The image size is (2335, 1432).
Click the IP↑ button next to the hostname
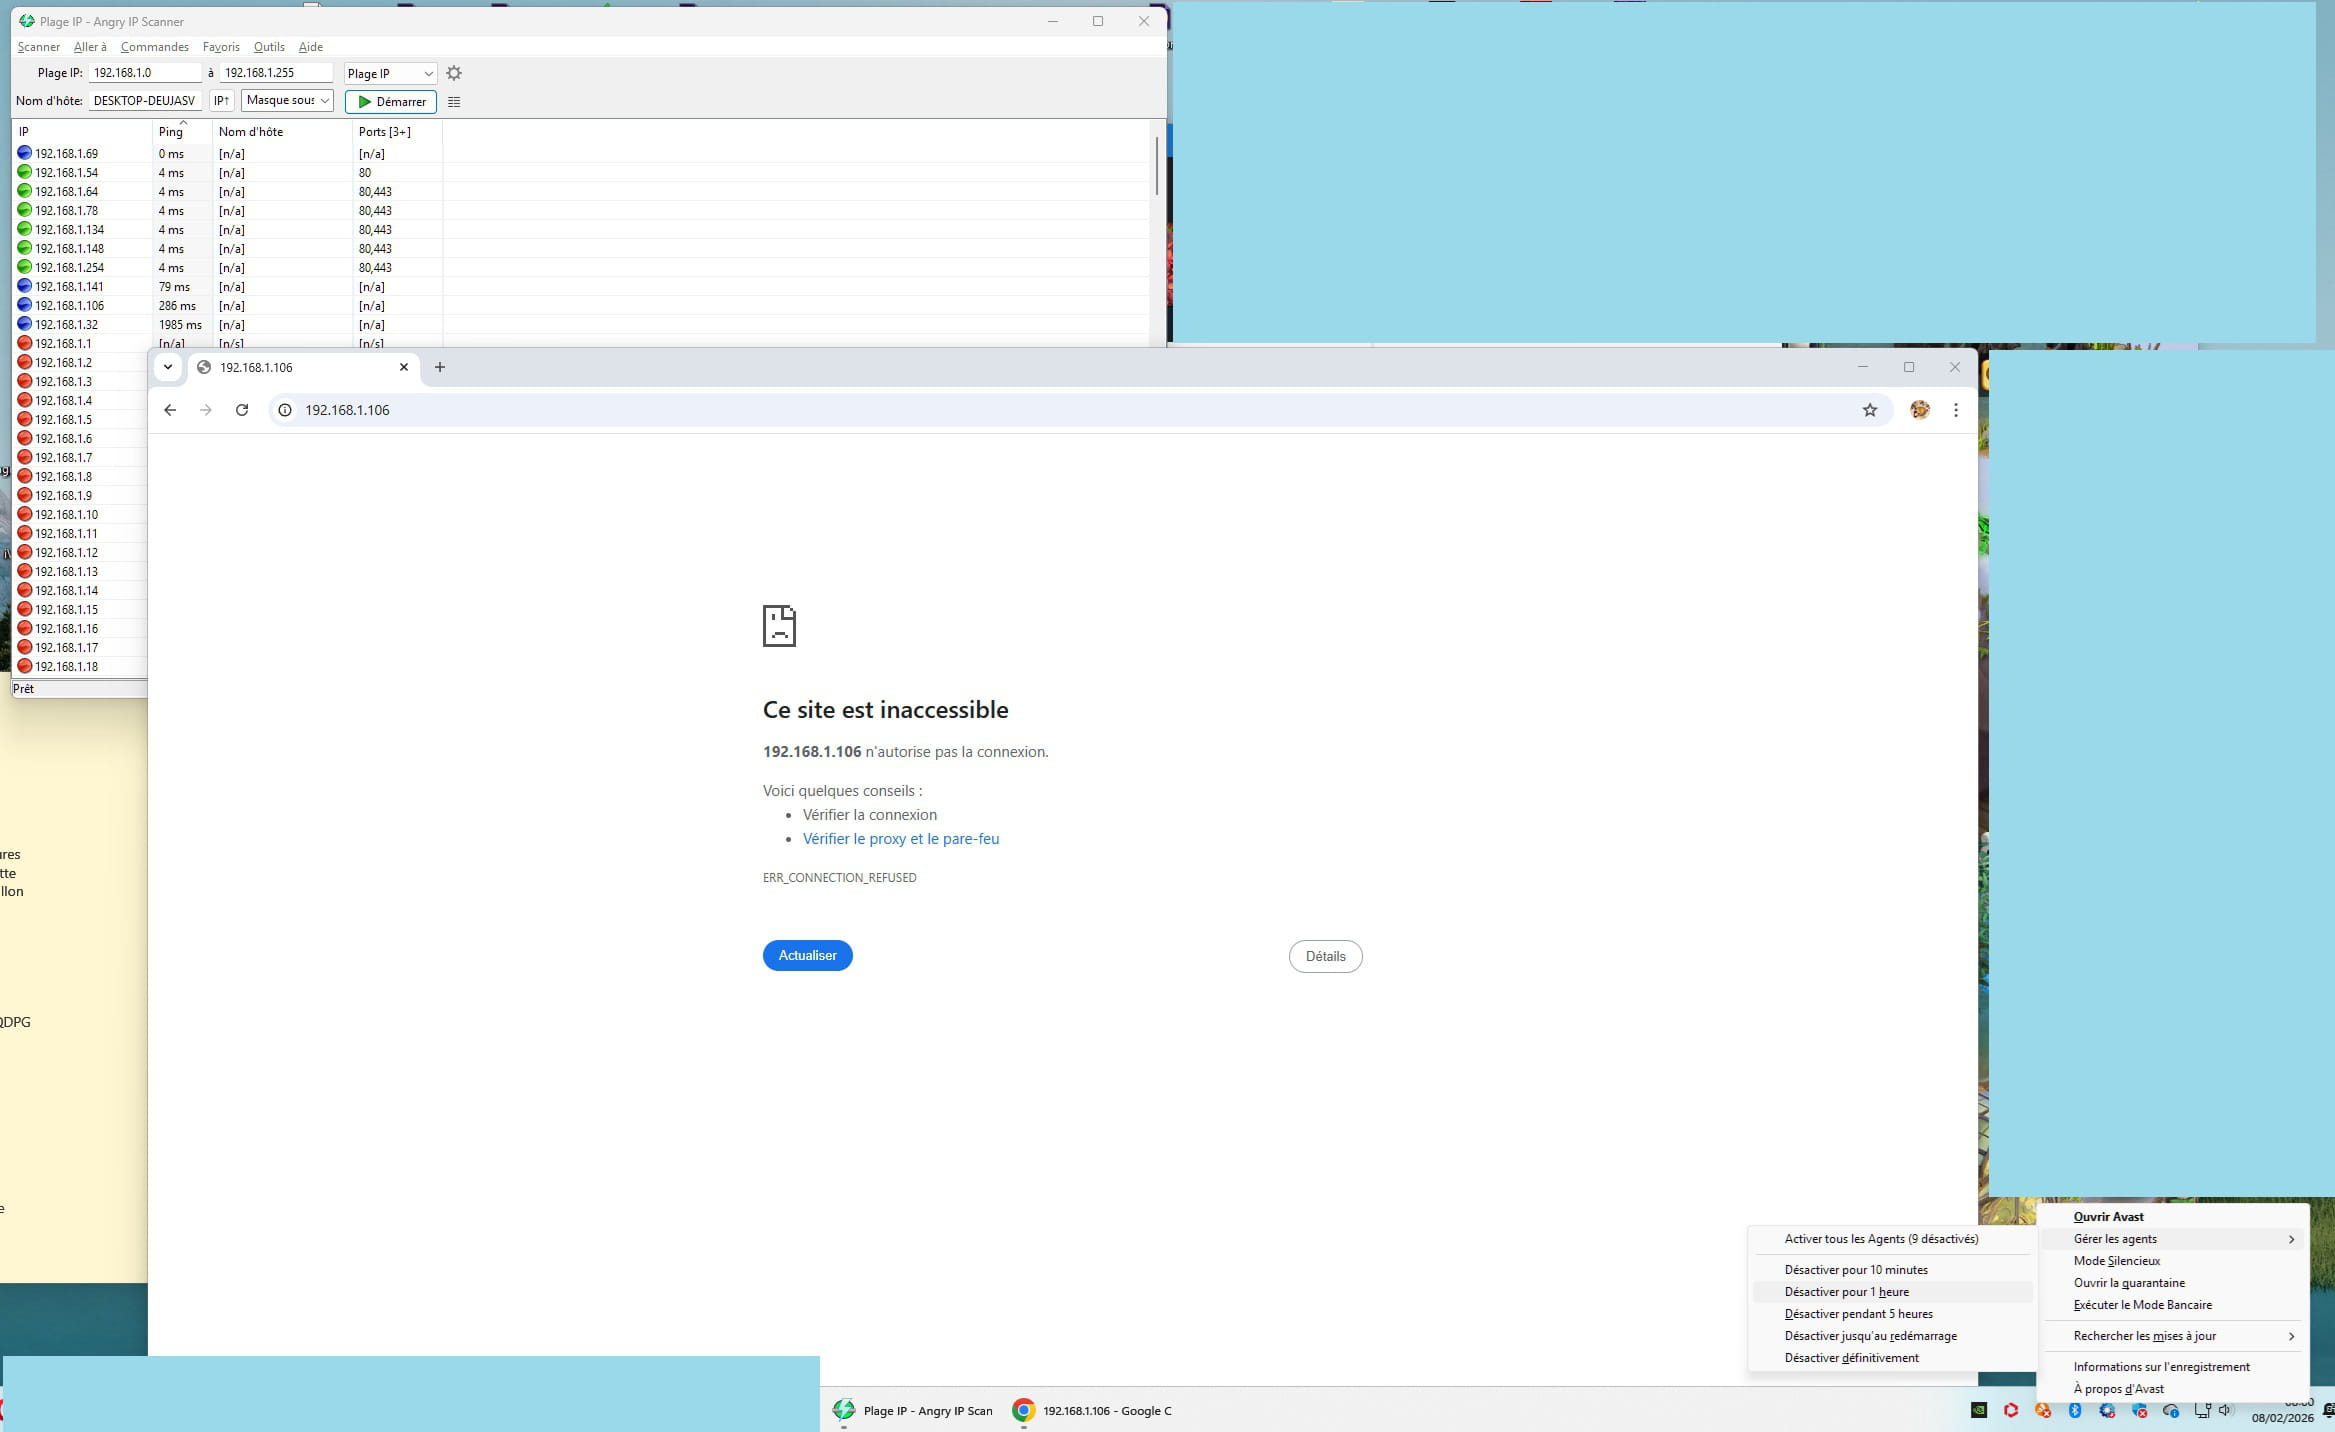point(222,101)
